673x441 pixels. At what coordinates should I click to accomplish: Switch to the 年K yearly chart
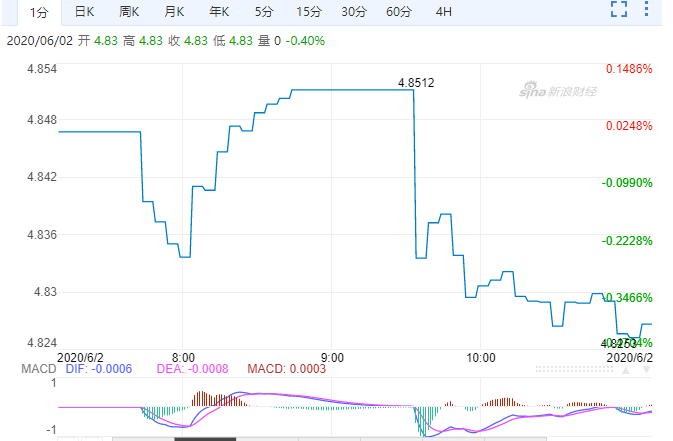(219, 12)
